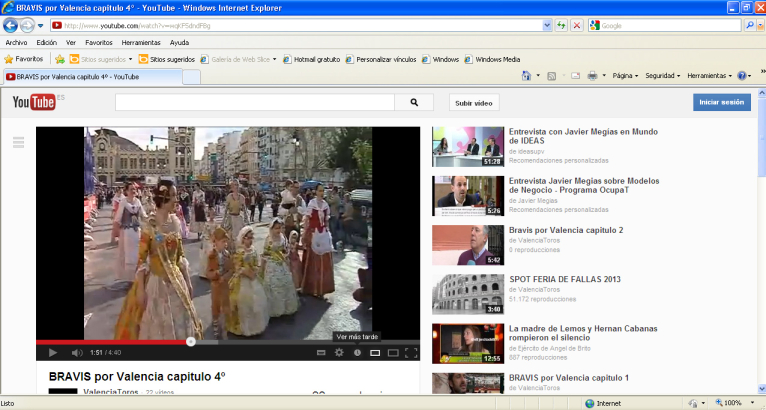Toggle the annotations icon in player
This screenshot has width=766, height=410.
click(x=321, y=352)
